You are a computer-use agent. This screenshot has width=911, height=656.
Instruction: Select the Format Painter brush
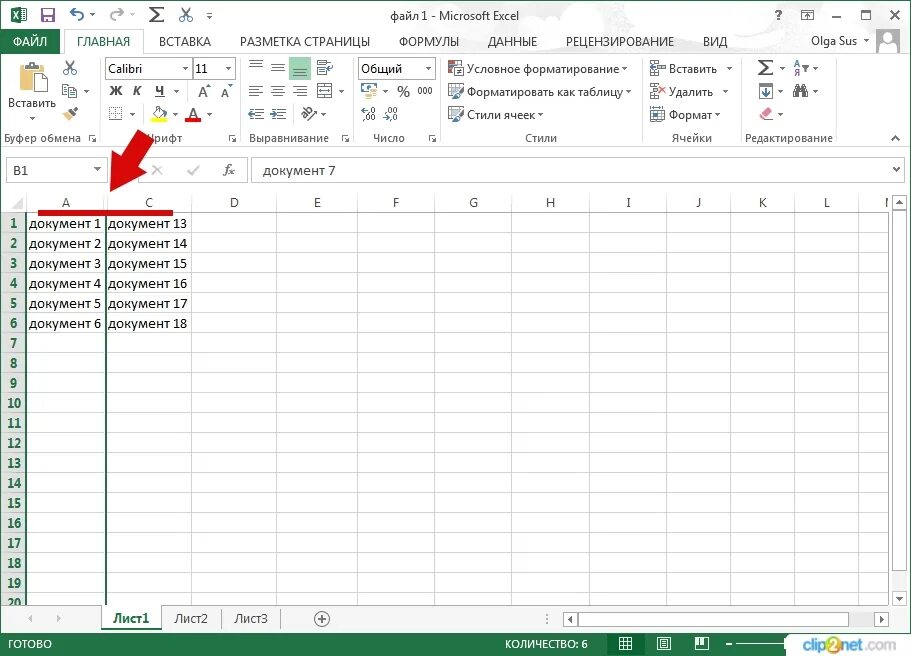coord(70,113)
